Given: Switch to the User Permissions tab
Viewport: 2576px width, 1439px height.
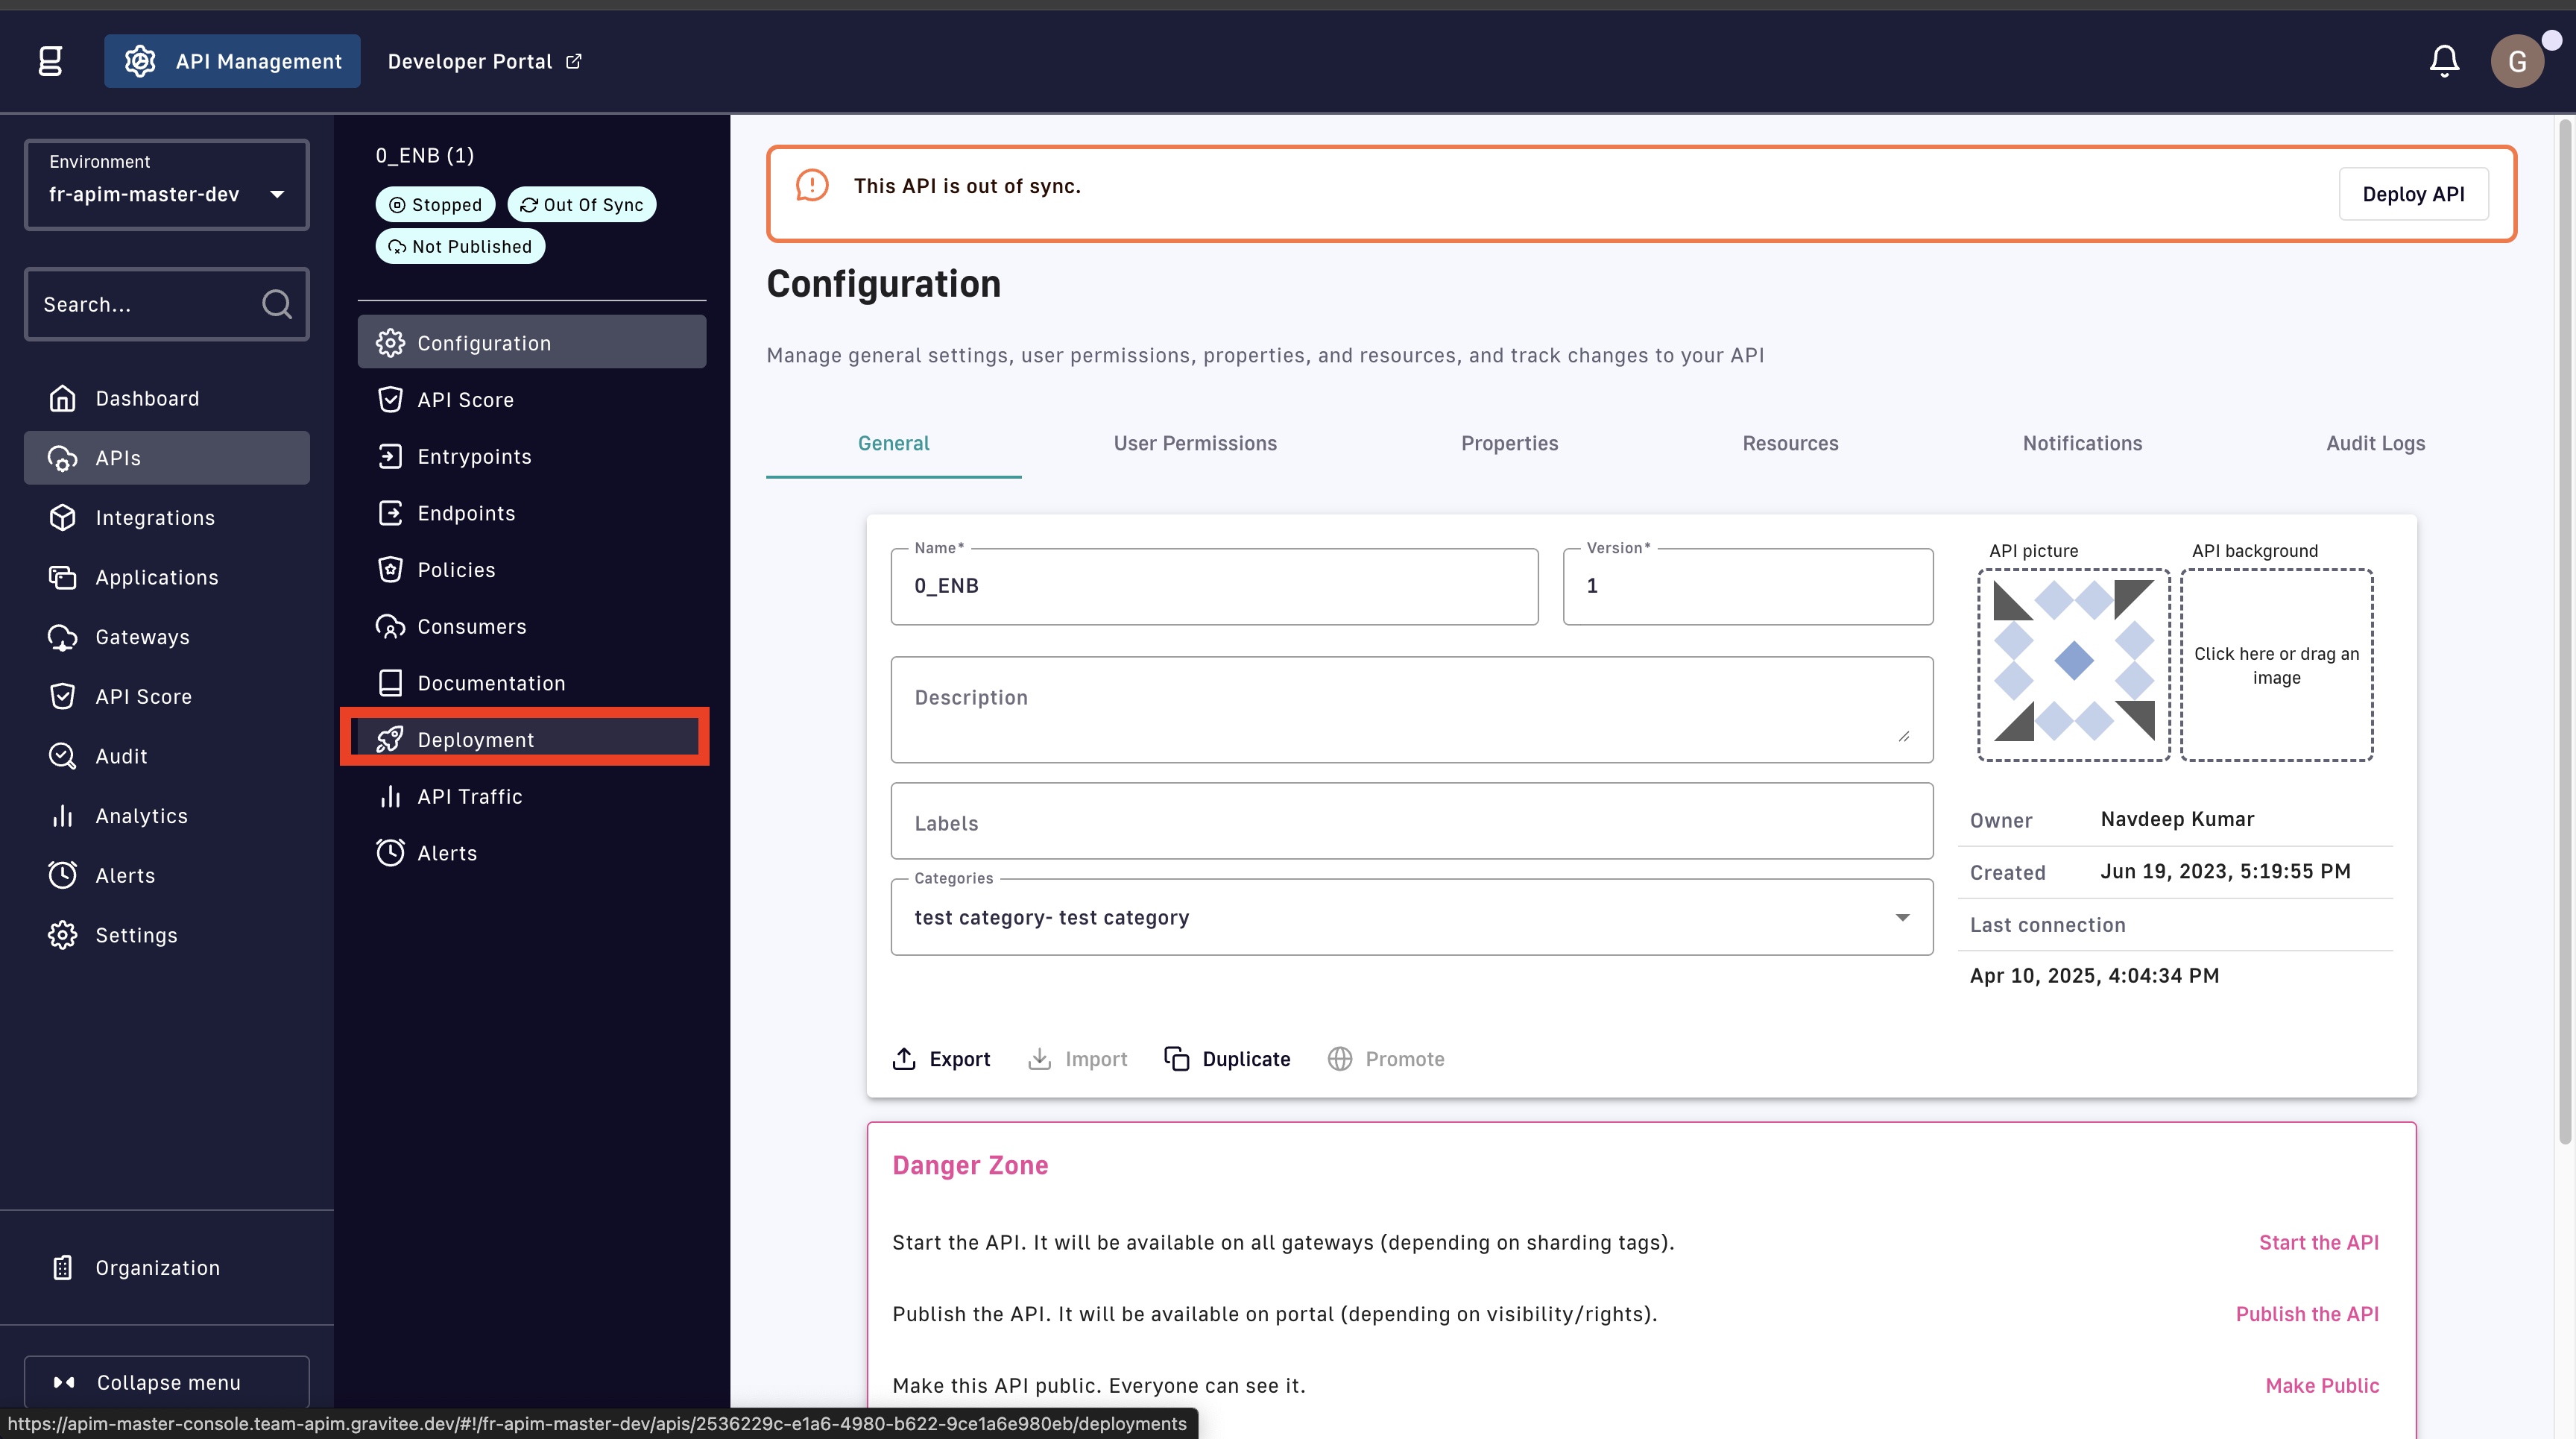Looking at the screenshot, I should point(1195,443).
